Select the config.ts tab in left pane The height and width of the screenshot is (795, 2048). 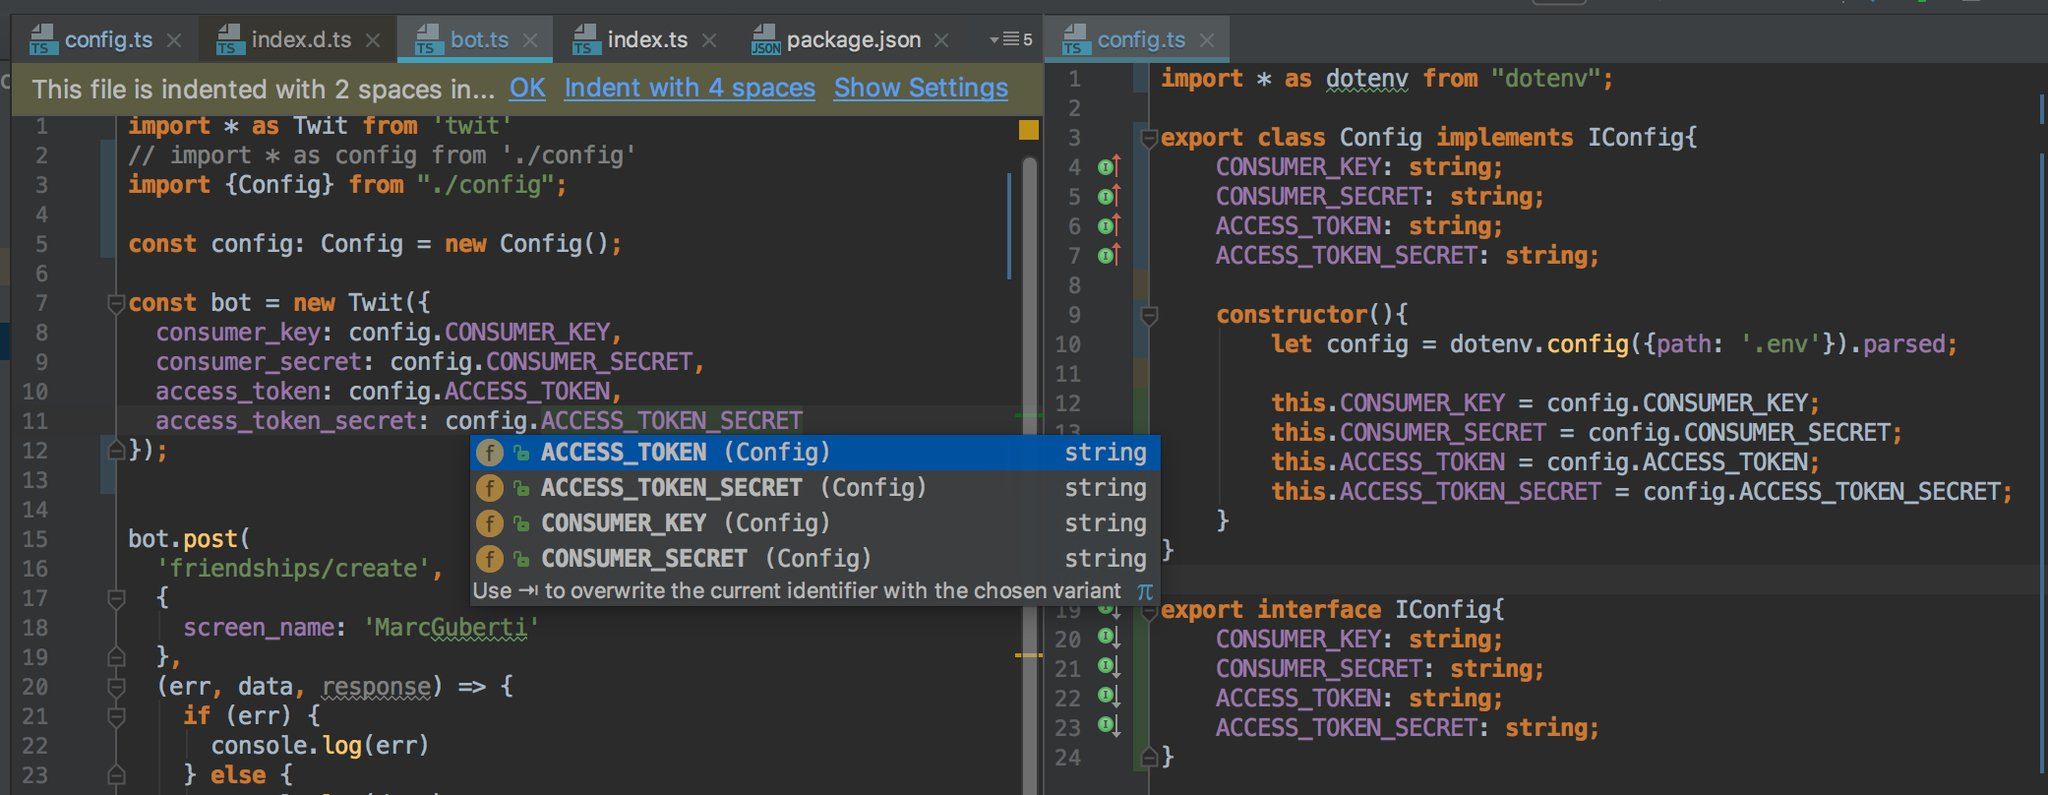tap(107, 40)
